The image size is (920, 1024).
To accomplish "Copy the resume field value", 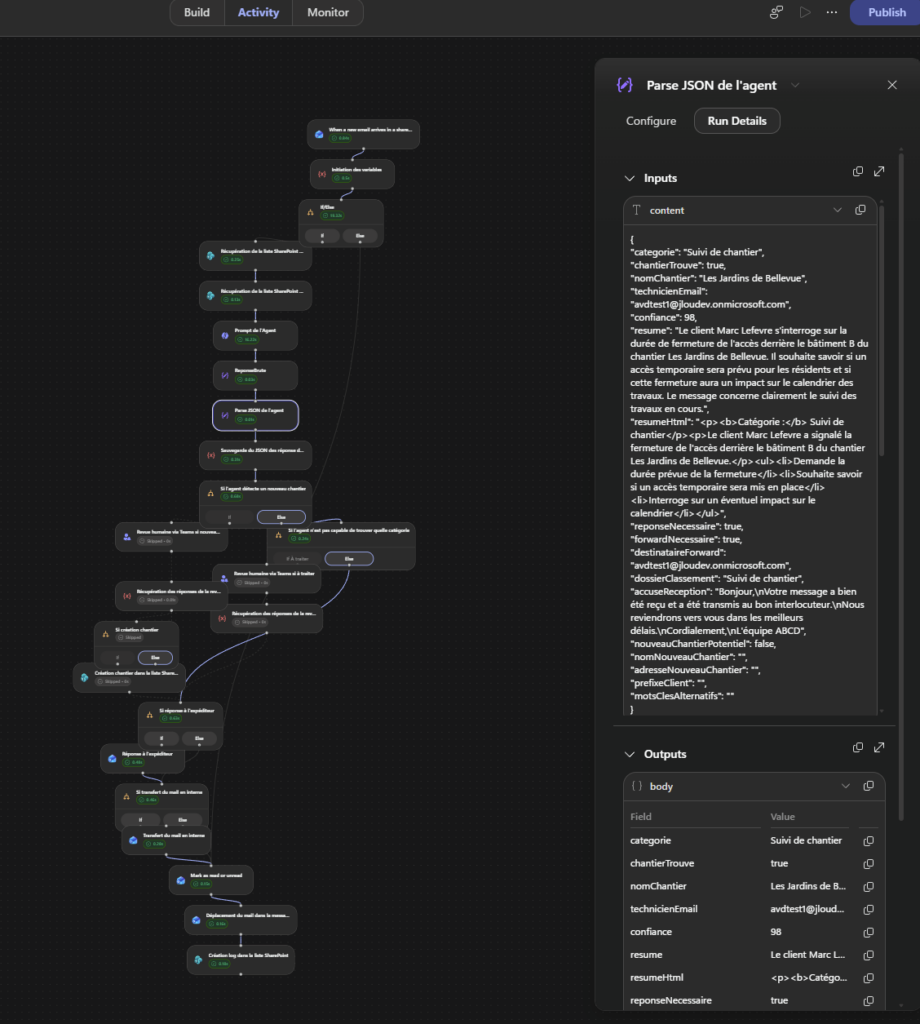I will (x=868, y=955).
